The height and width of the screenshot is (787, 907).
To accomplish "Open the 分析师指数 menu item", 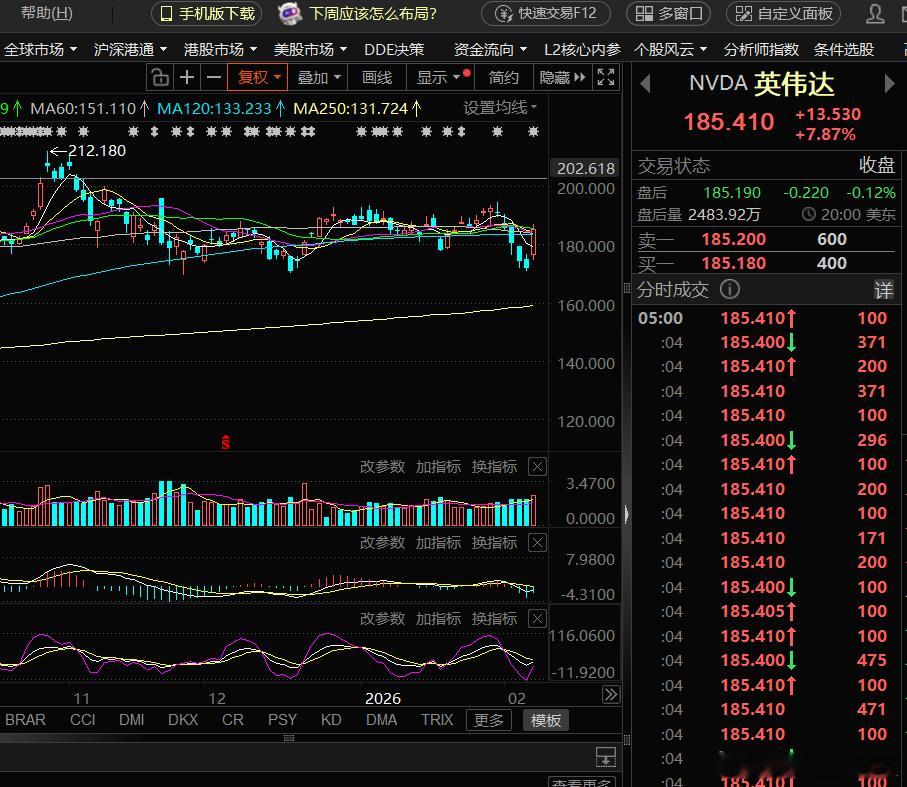I will pyautogui.click(x=761, y=50).
